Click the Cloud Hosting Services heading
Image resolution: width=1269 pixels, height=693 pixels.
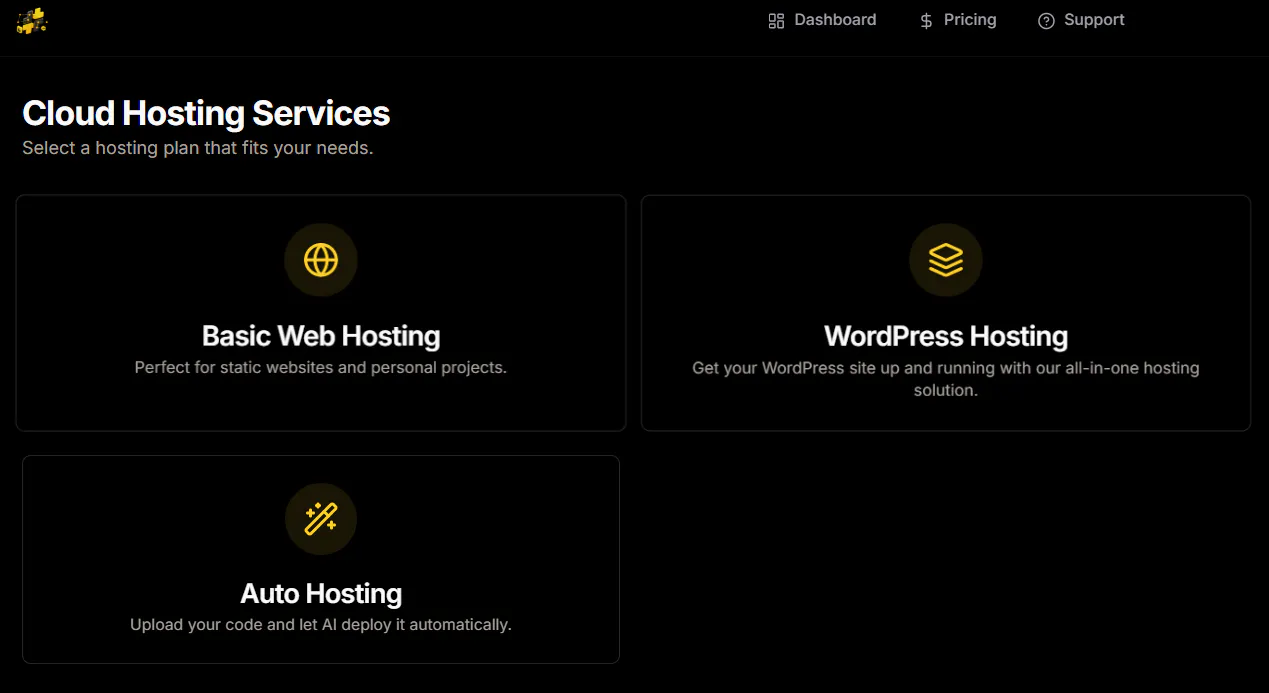[x=206, y=113]
